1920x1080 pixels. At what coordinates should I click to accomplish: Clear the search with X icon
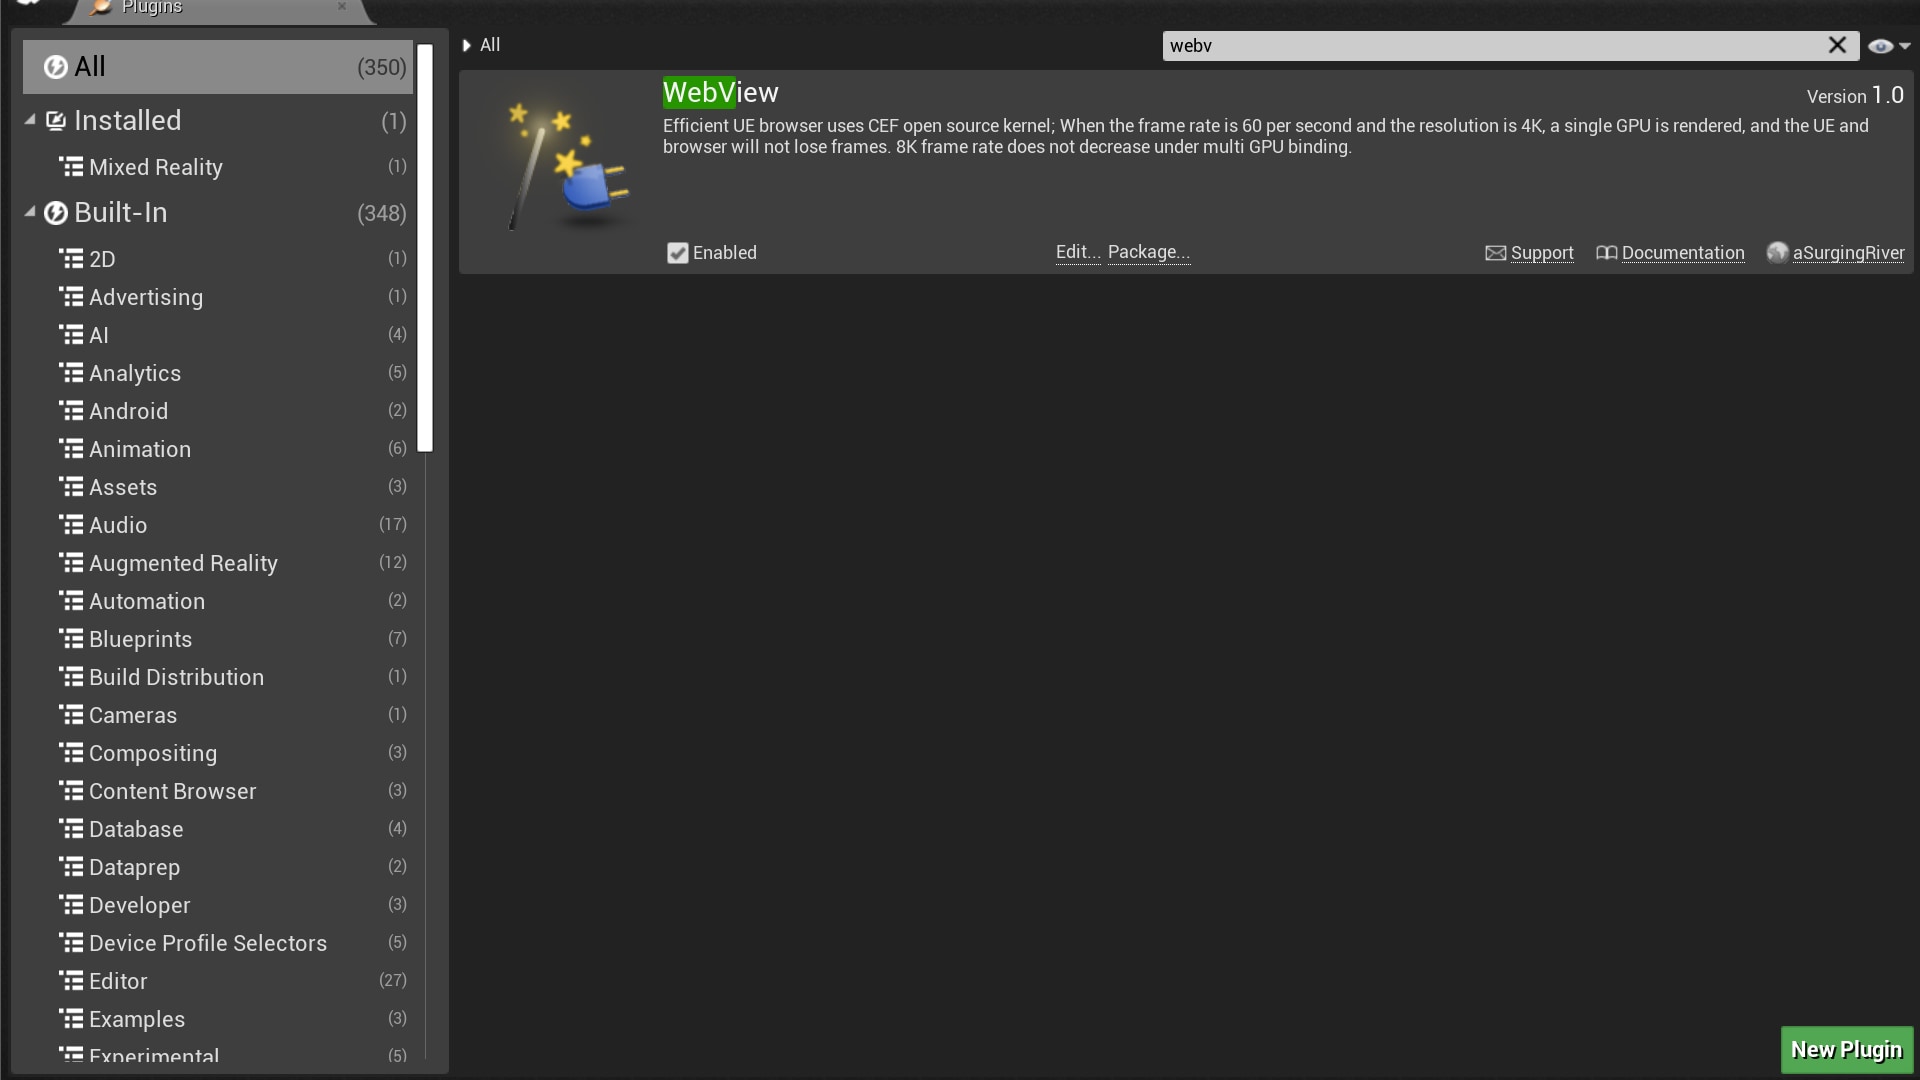click(x=1837, y=45)
